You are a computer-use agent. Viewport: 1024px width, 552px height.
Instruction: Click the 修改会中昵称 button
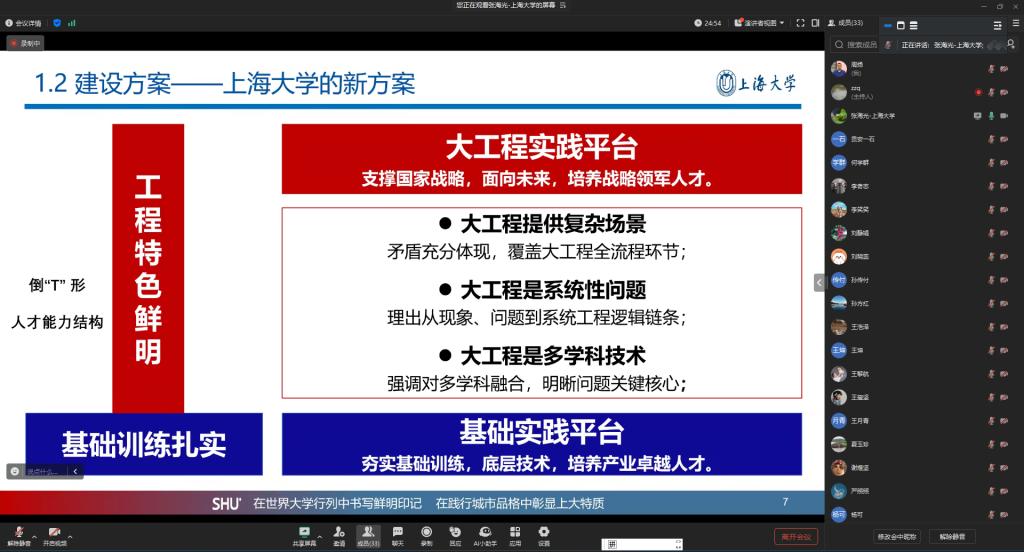897,537
